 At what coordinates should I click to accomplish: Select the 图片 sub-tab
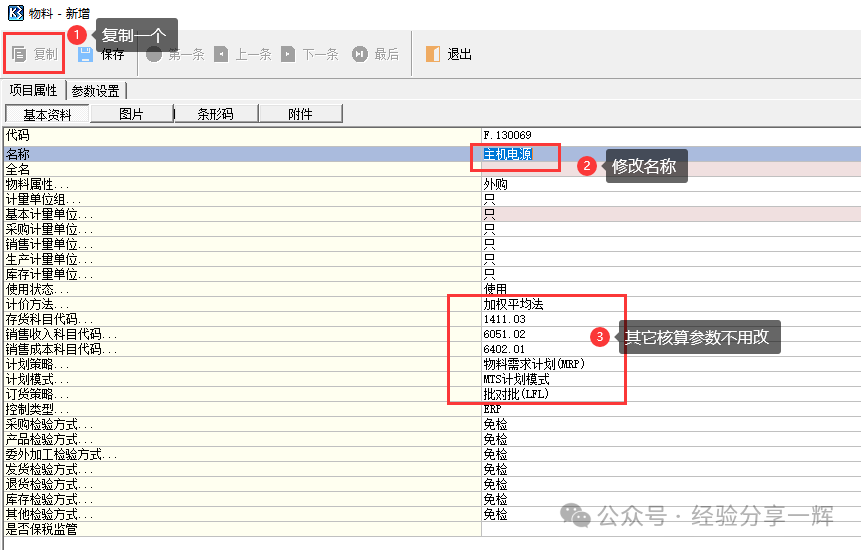click(131, 114)
